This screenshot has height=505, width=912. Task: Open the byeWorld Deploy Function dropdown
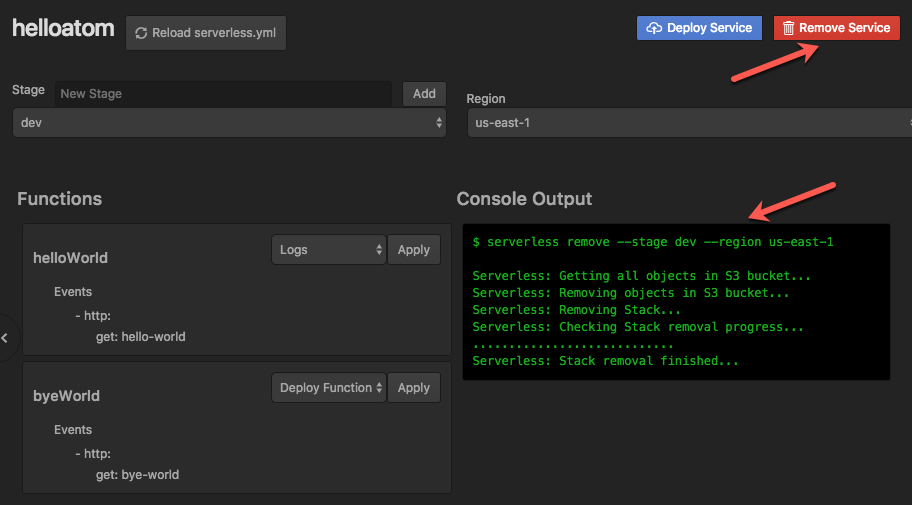tap(329, 387)
